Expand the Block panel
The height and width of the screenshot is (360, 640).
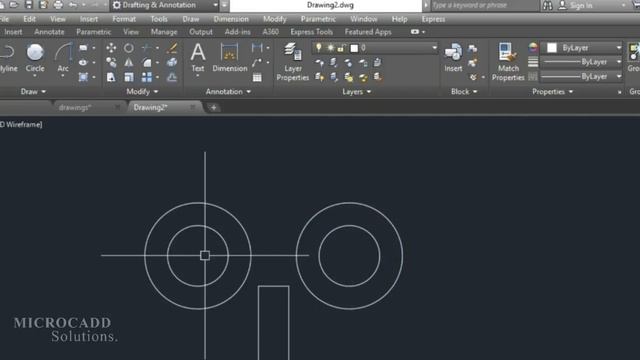464,91
